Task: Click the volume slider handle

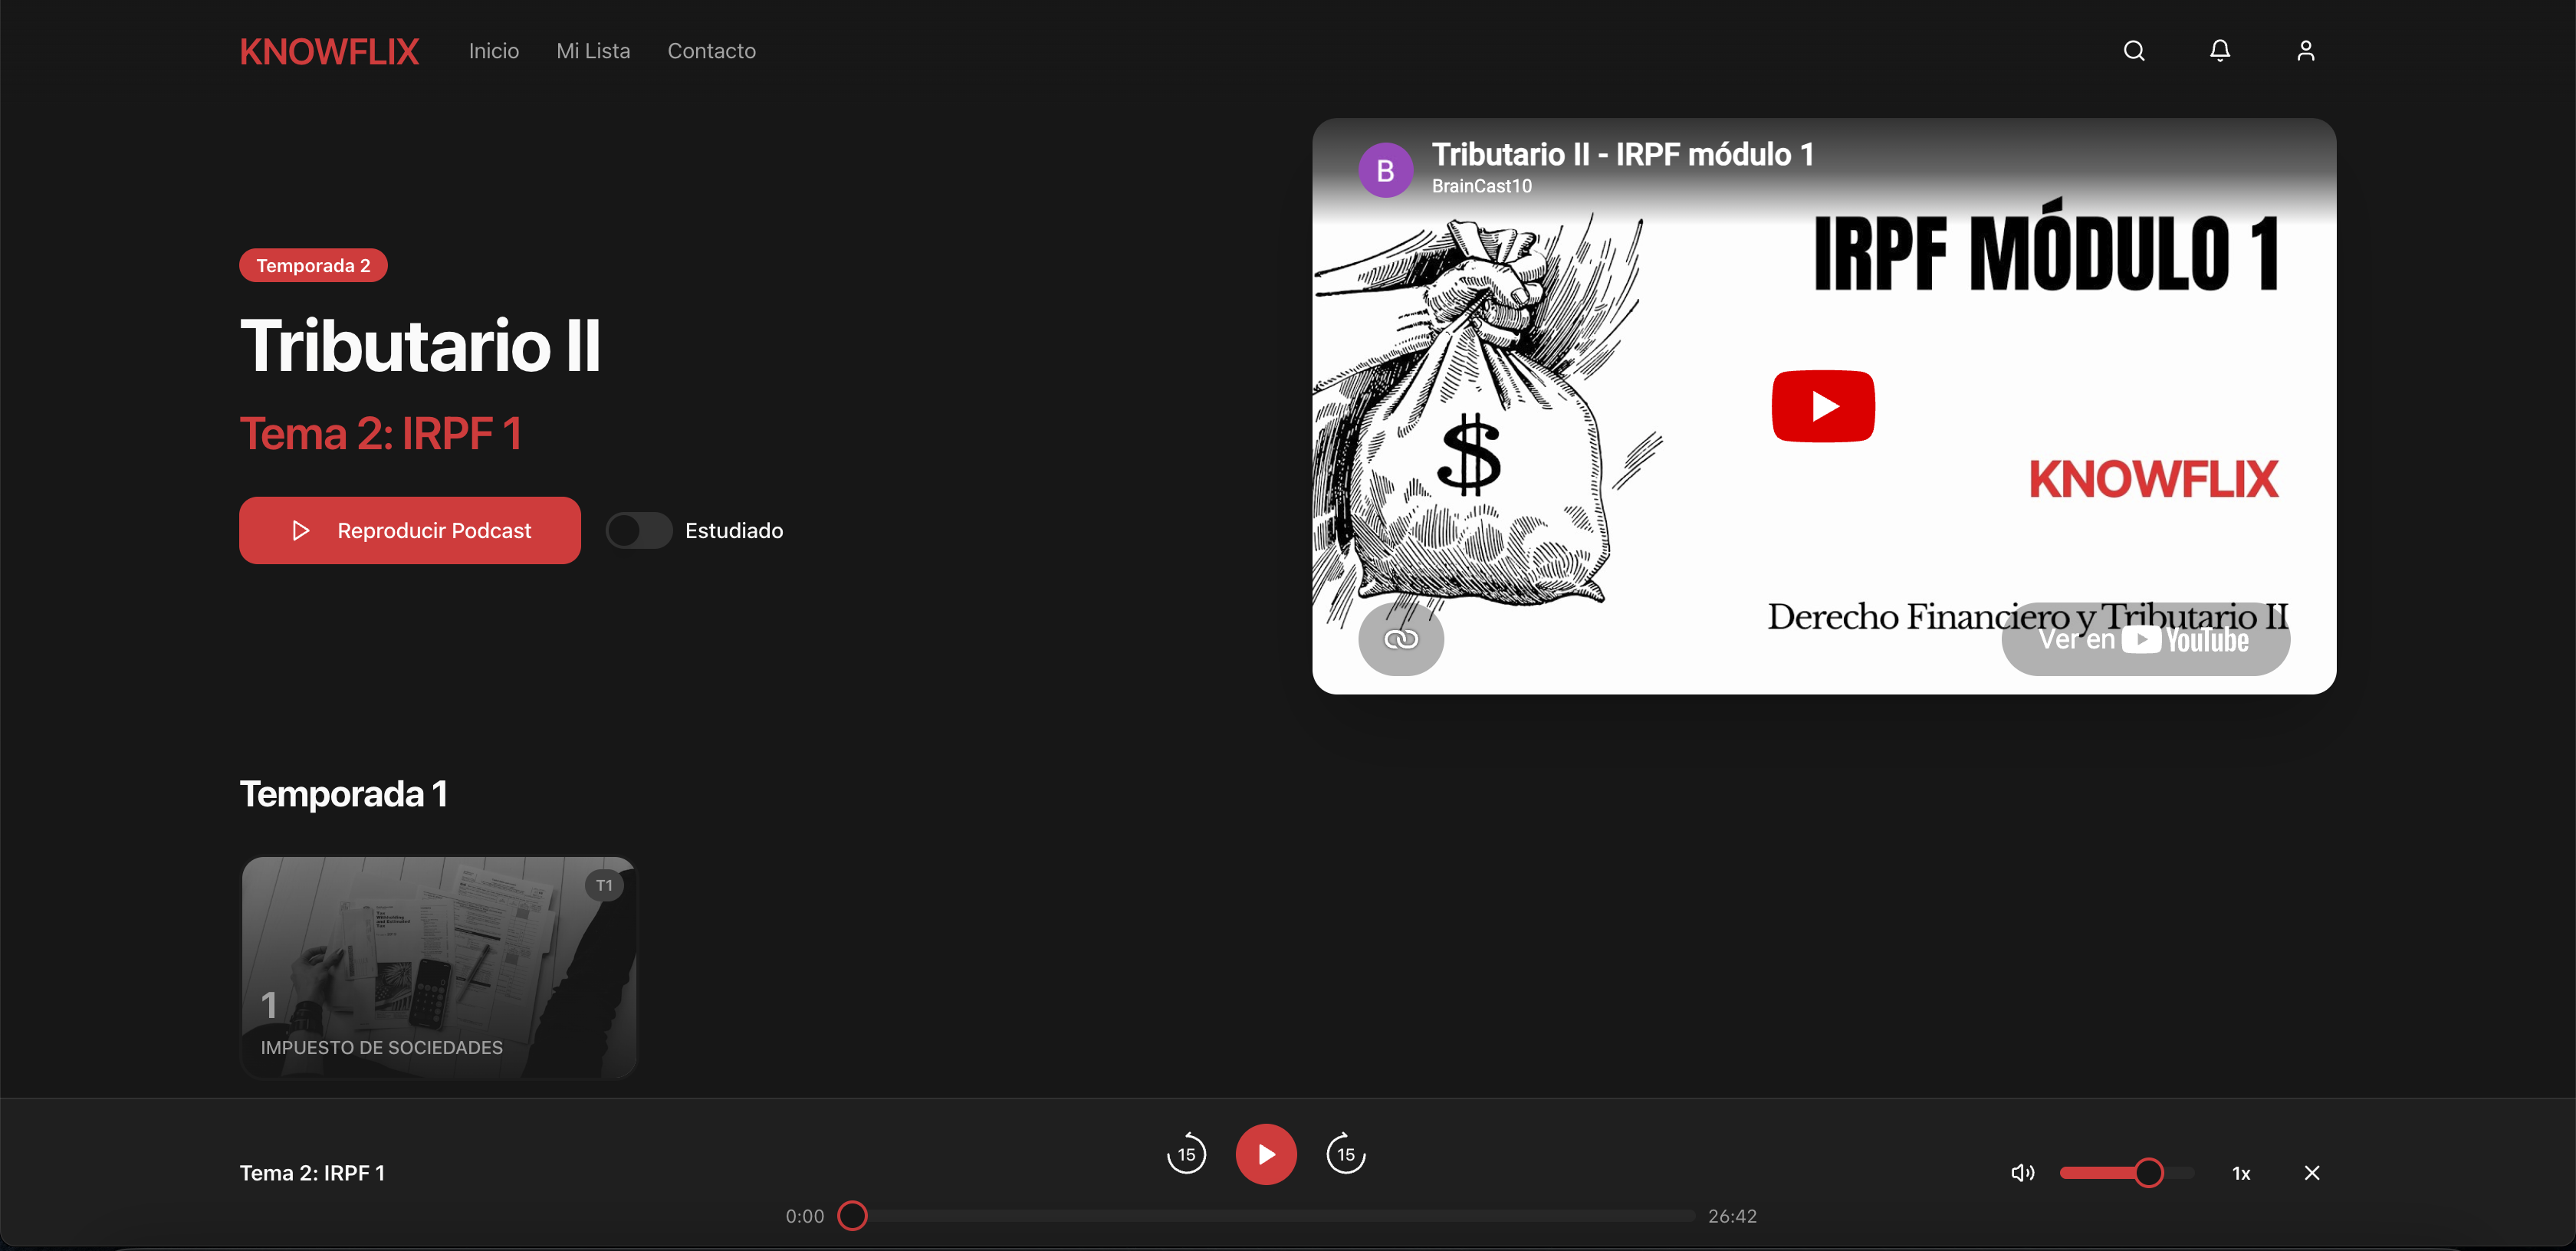Action: coord(2148,1173)
